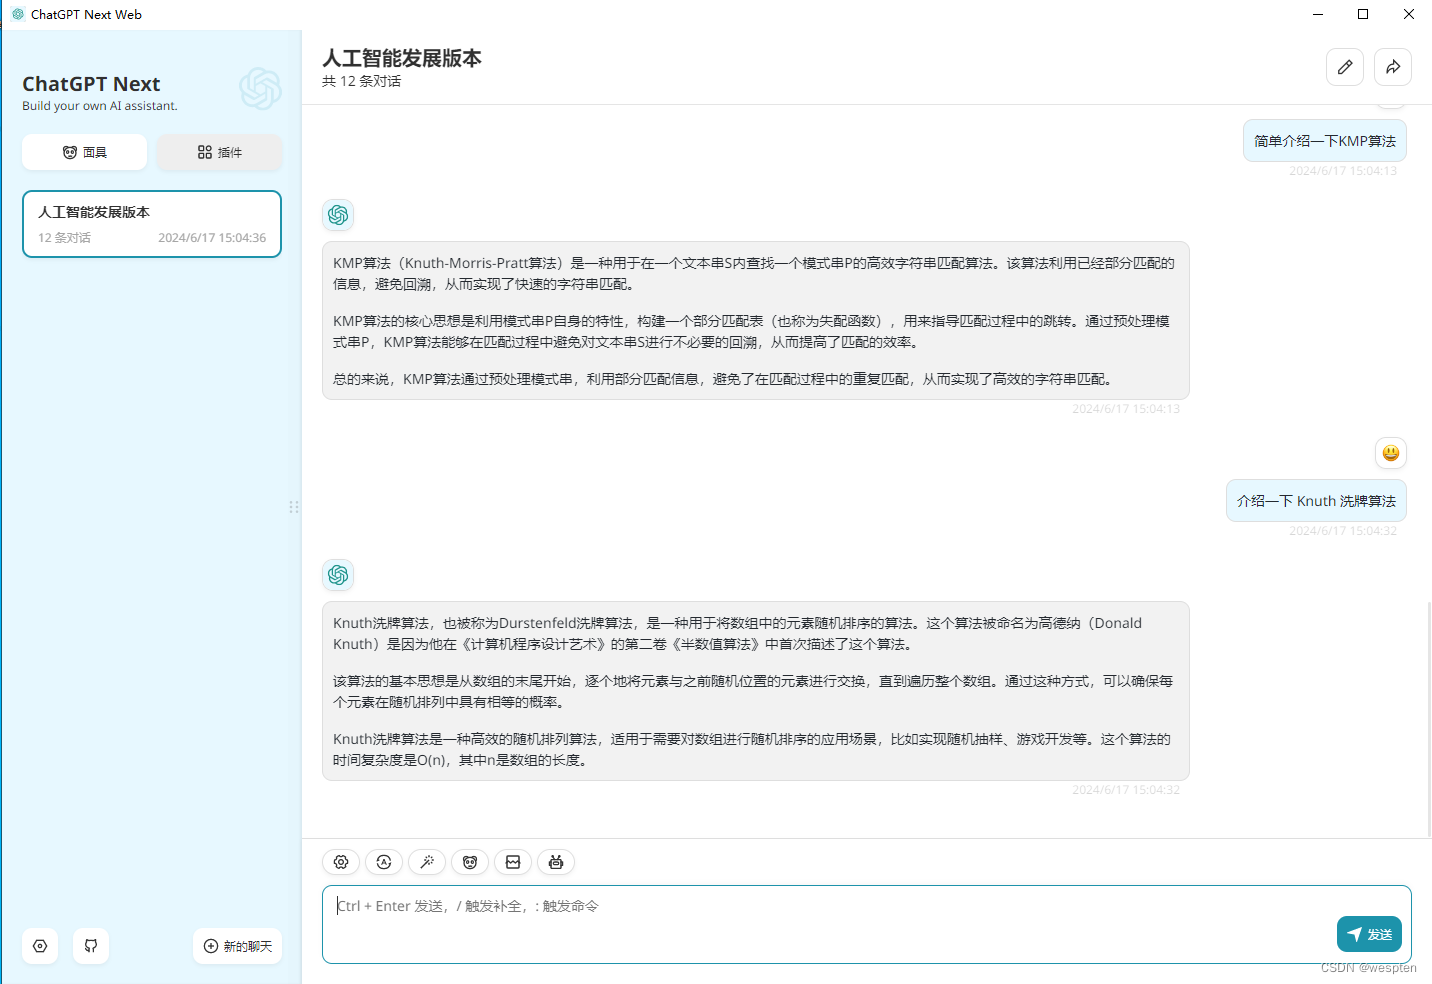Share conversation via export arrow icon

click(1393, 67)
